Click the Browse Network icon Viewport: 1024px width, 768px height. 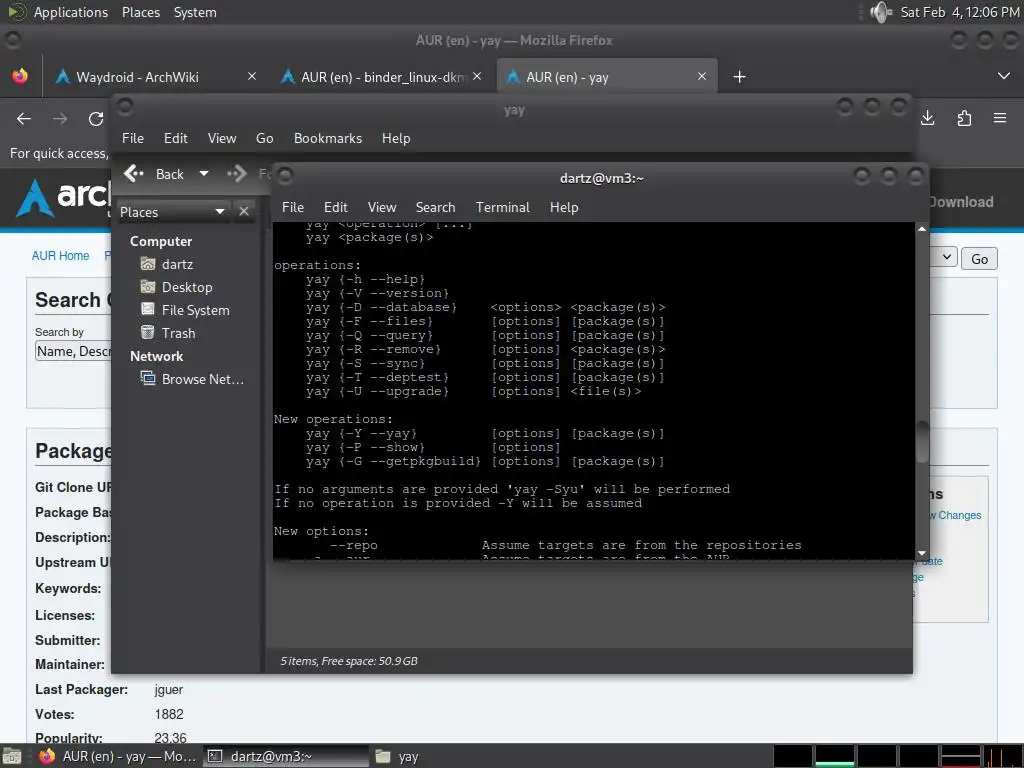pyautogui.click(x=148, y=378)
